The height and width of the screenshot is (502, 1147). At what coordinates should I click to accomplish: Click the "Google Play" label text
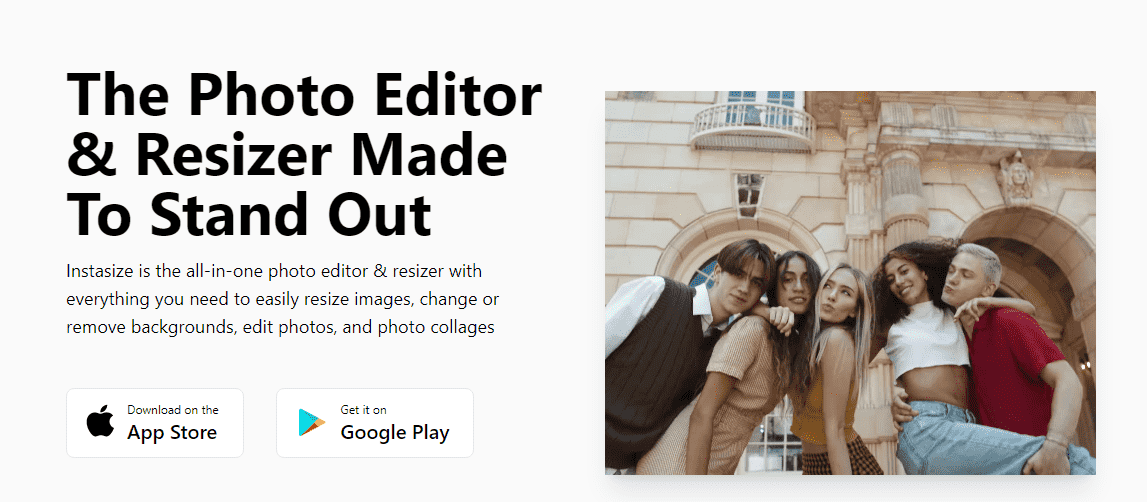[x=394, y=433]
